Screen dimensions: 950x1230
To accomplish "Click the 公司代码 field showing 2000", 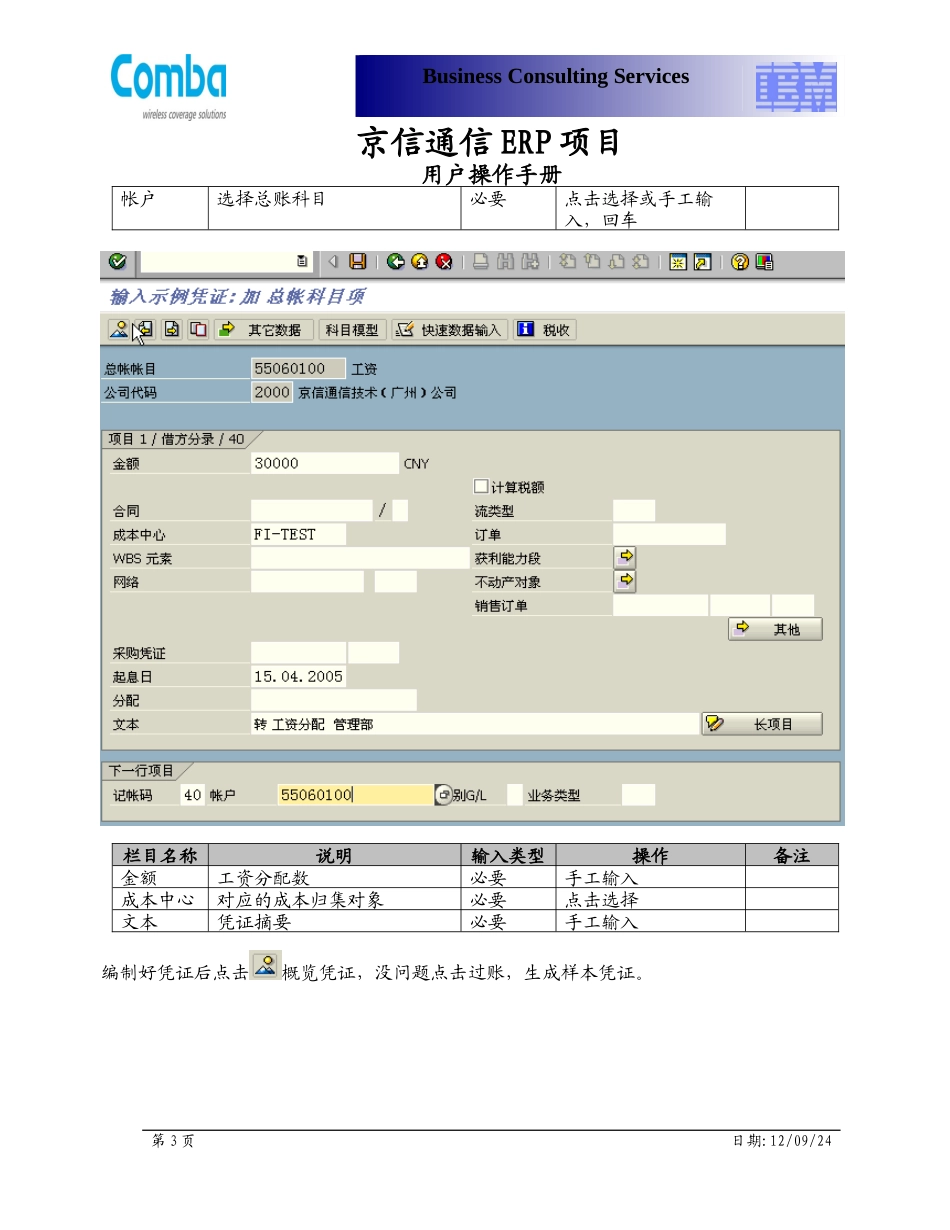I will [x=272, y=392].
